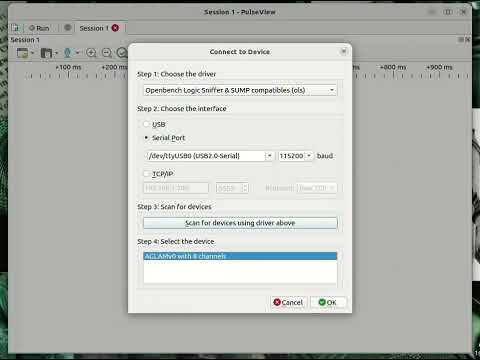This screenshot has height=360, width=480.
Task: Click the OK button
Action: (328, 302)
